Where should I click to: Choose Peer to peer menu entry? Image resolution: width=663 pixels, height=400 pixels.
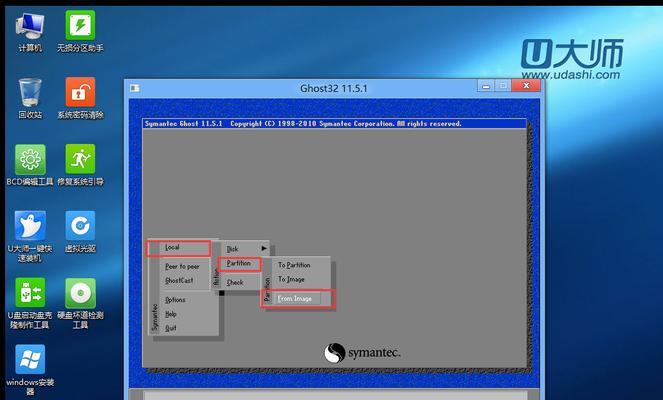[182, 266]
